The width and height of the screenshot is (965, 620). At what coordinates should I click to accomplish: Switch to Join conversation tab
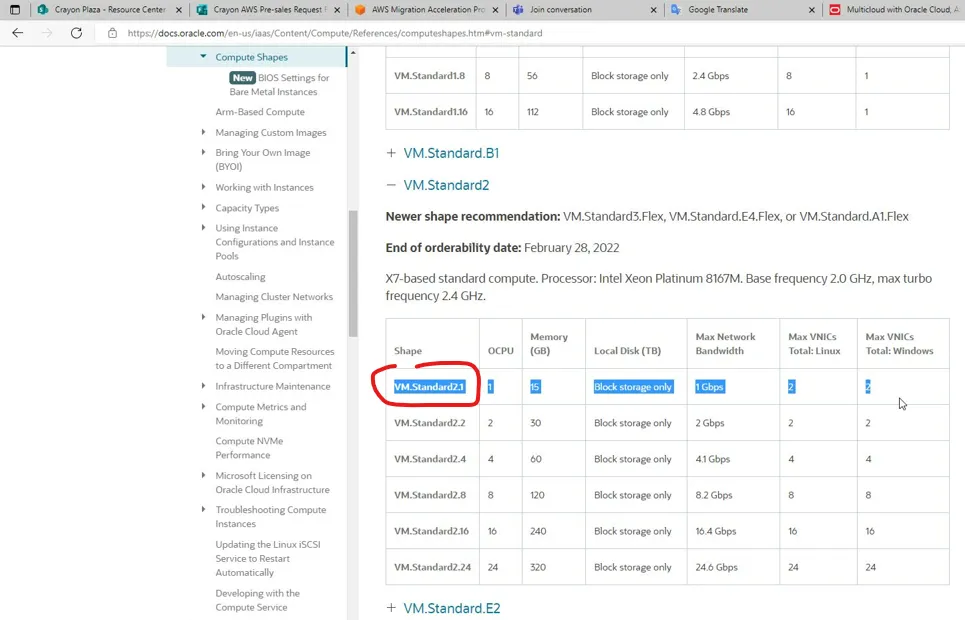pyautogui.click(x=584, y=10)
